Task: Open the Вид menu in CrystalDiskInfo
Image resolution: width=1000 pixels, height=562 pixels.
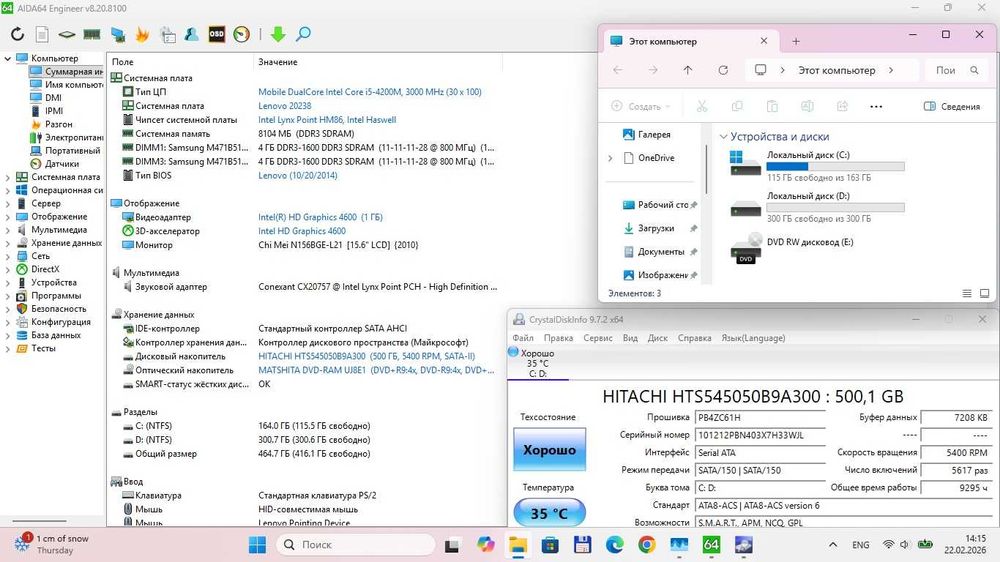Action: [630, 338]
